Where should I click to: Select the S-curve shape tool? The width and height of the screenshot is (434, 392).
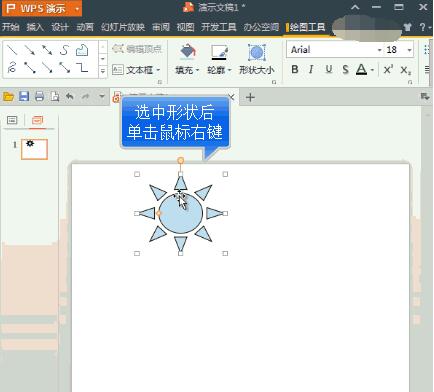(64, 50)
